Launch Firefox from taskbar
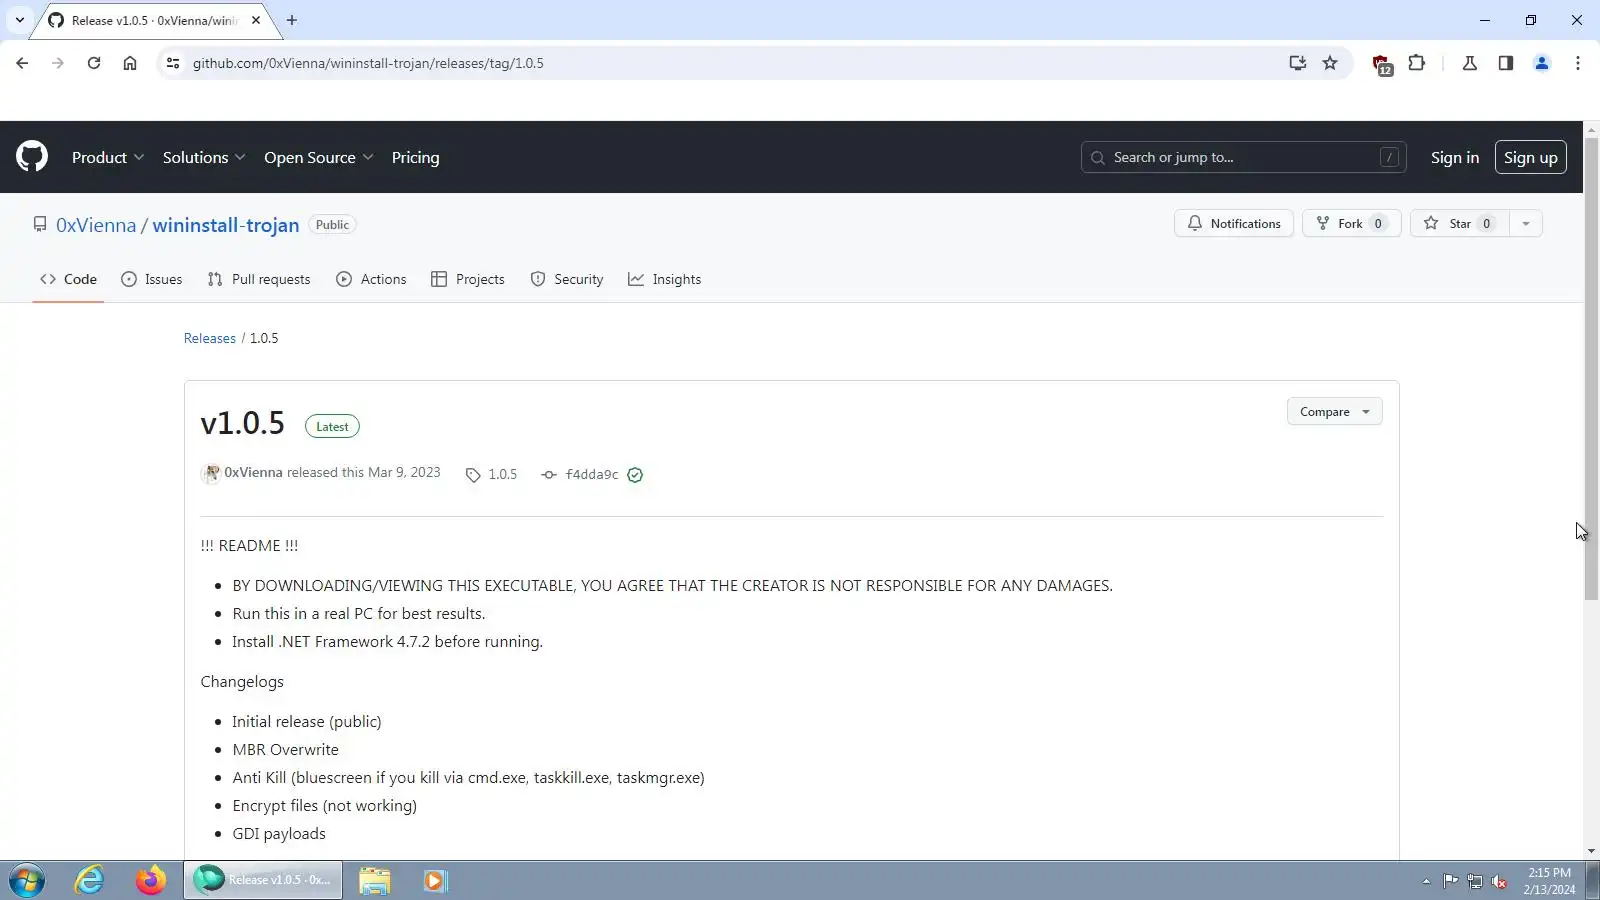Viewport: 1600px width, 900px height. (151, 881)
